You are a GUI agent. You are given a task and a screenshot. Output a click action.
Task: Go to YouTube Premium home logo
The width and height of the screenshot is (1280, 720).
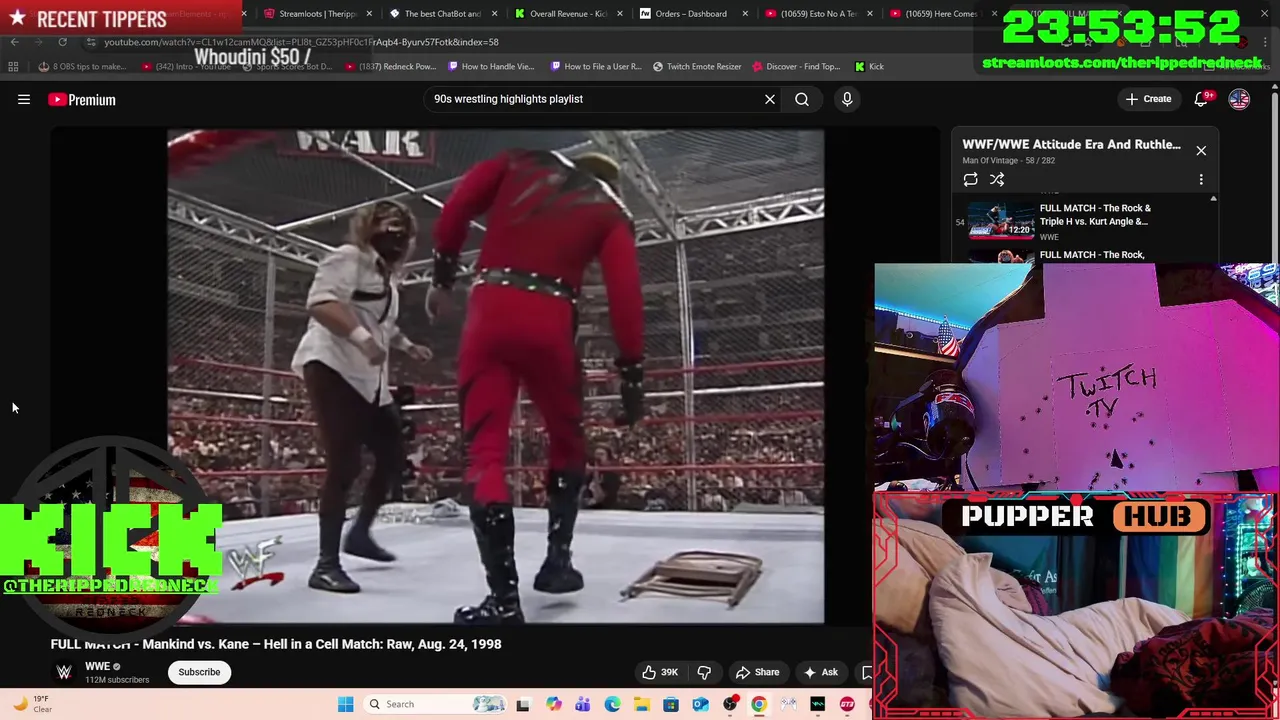click(82, 99)
